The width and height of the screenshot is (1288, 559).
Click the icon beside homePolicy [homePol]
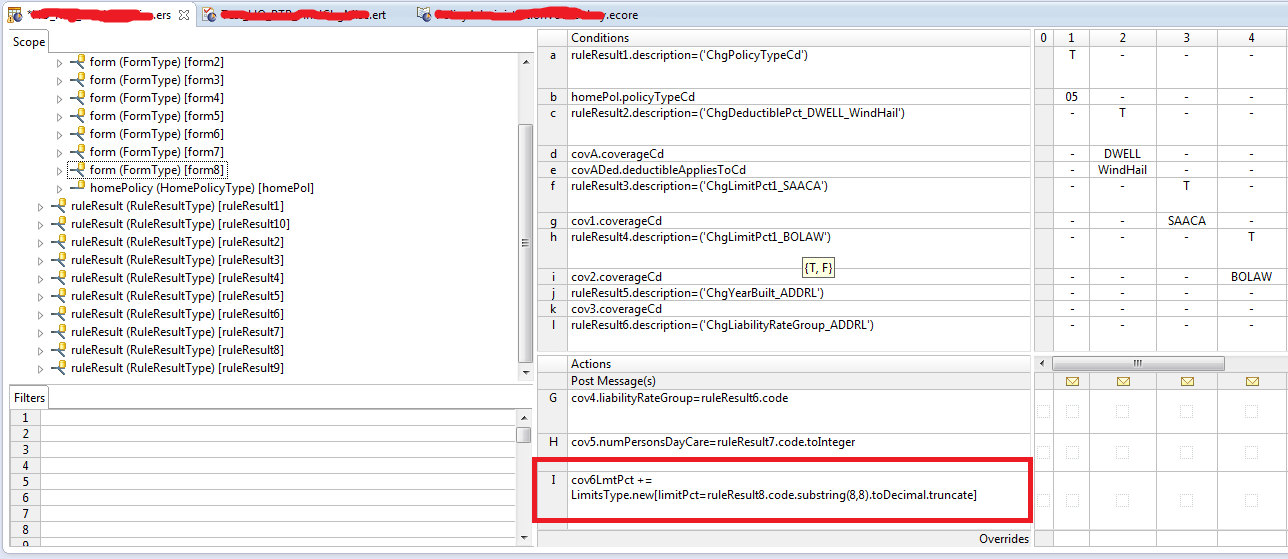77,188
